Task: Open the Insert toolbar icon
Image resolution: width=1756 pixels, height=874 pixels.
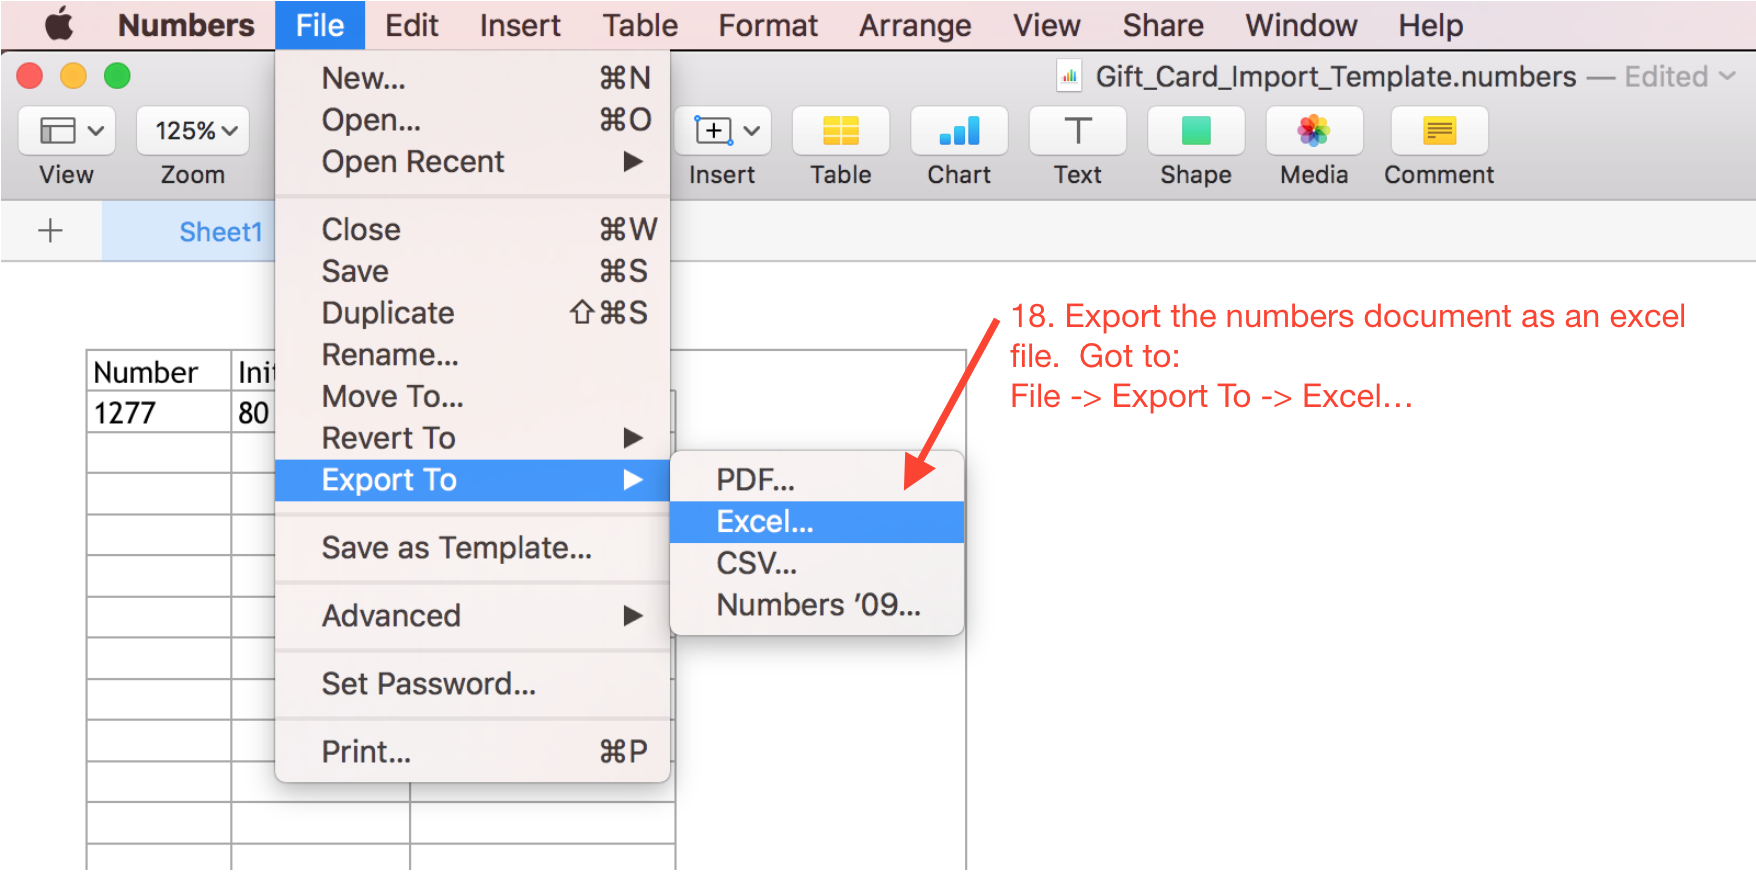Action: [x=724, y=131]
